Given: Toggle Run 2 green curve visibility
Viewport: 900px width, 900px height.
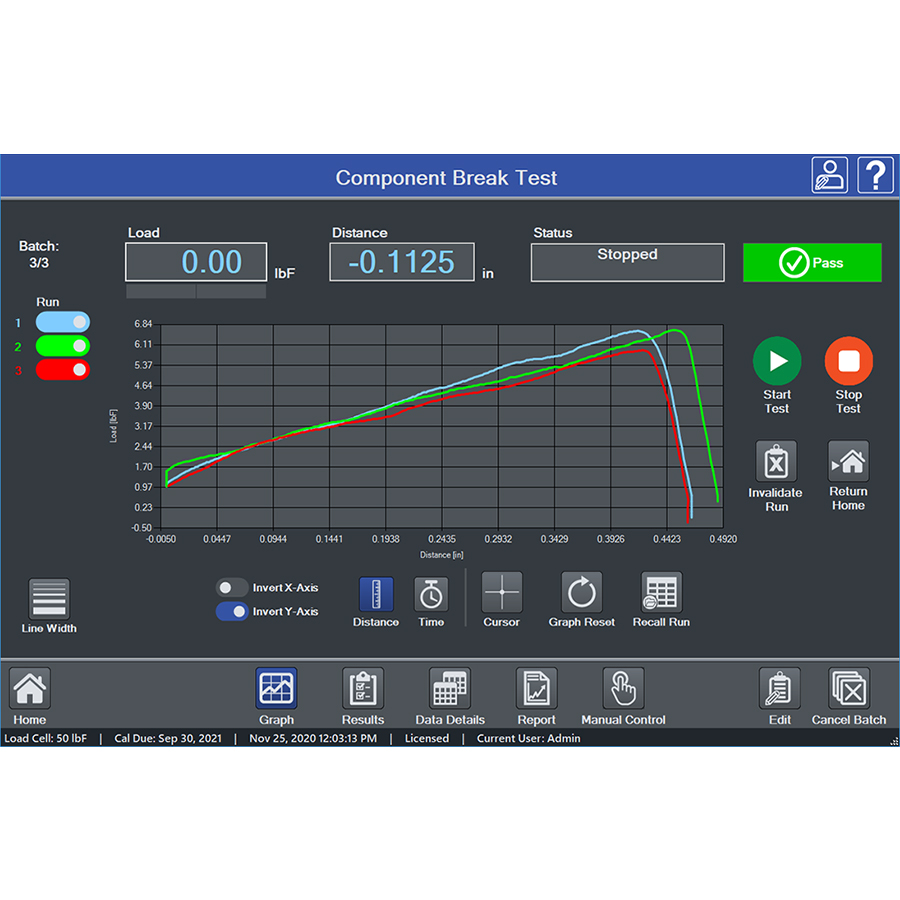Looking at the screenshot, I should (x=63, y=346).
